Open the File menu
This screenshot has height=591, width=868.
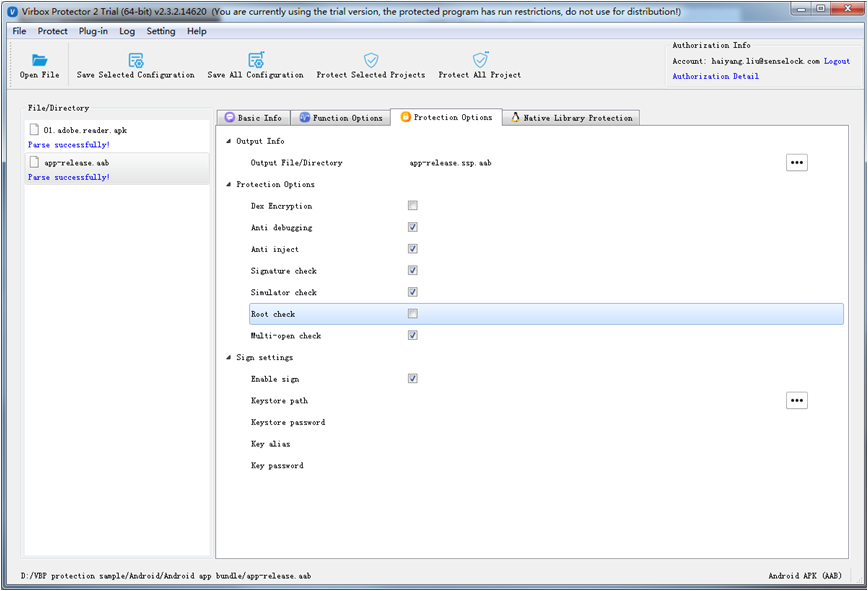tap(19, 31)
